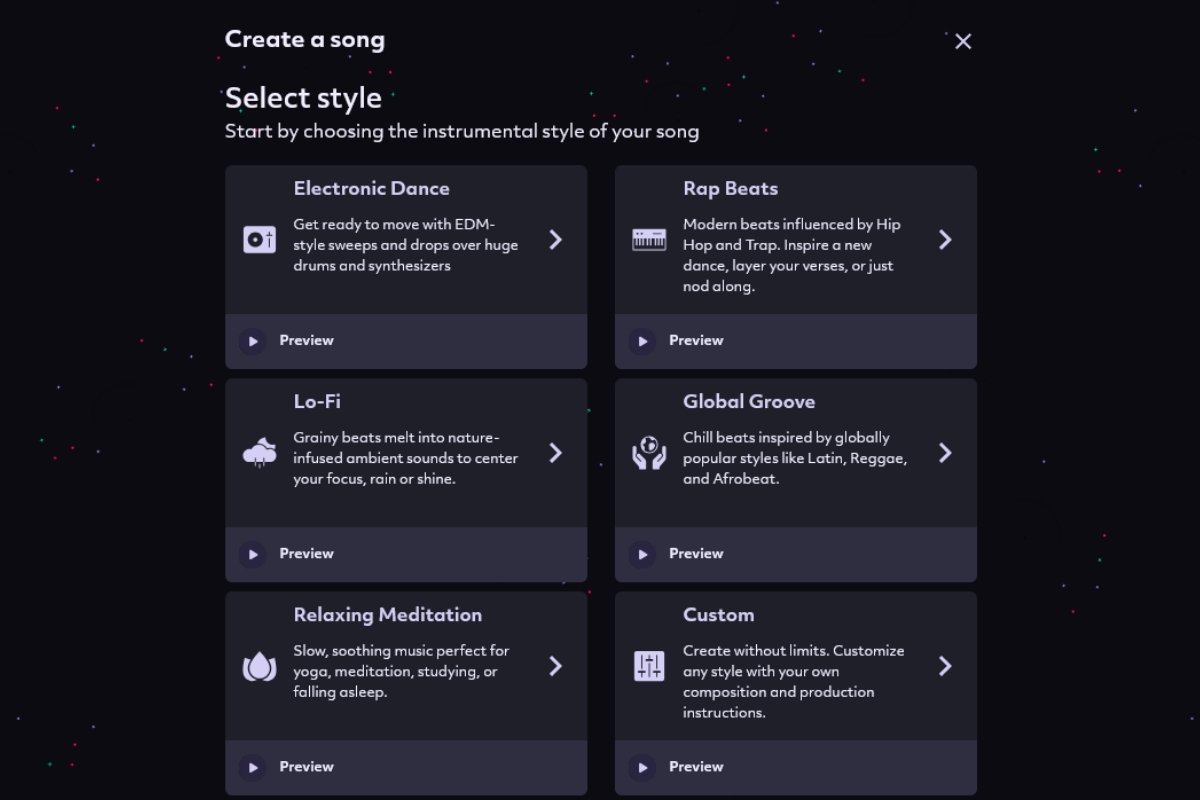Click the Global Groove hands-globe icon

(649, 453)
